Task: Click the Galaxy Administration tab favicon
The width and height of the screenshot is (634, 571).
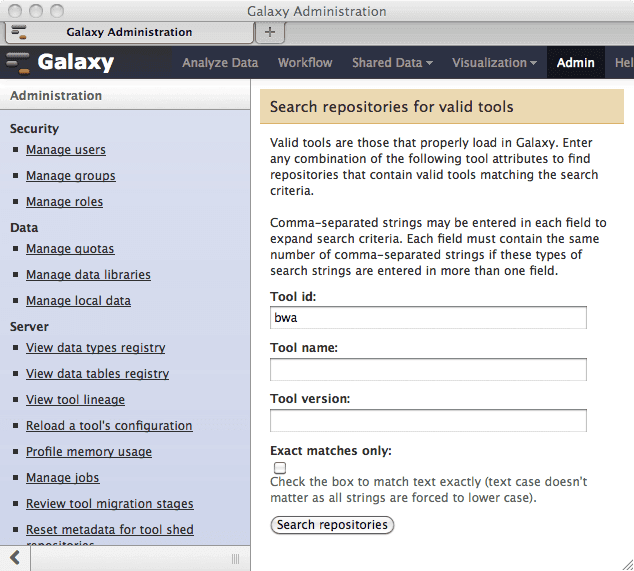Action: (19, 32)
